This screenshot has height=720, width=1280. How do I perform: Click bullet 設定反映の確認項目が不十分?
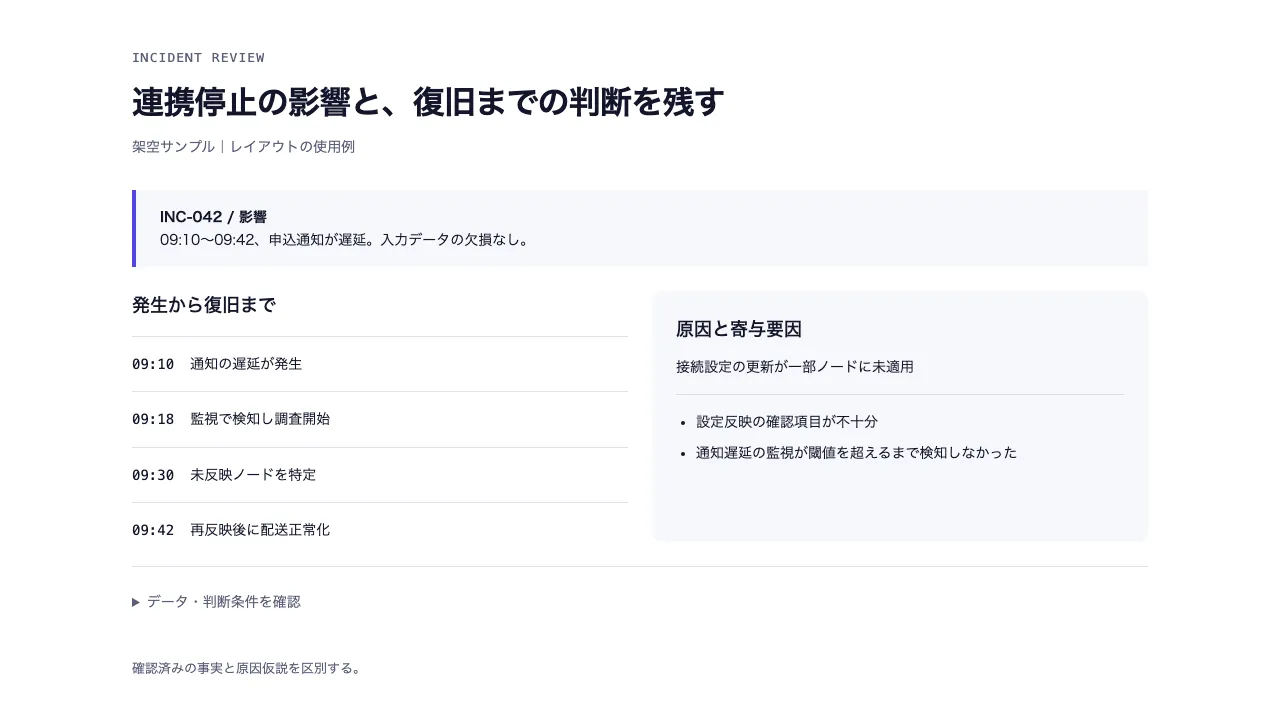click(x=787, y=422)
